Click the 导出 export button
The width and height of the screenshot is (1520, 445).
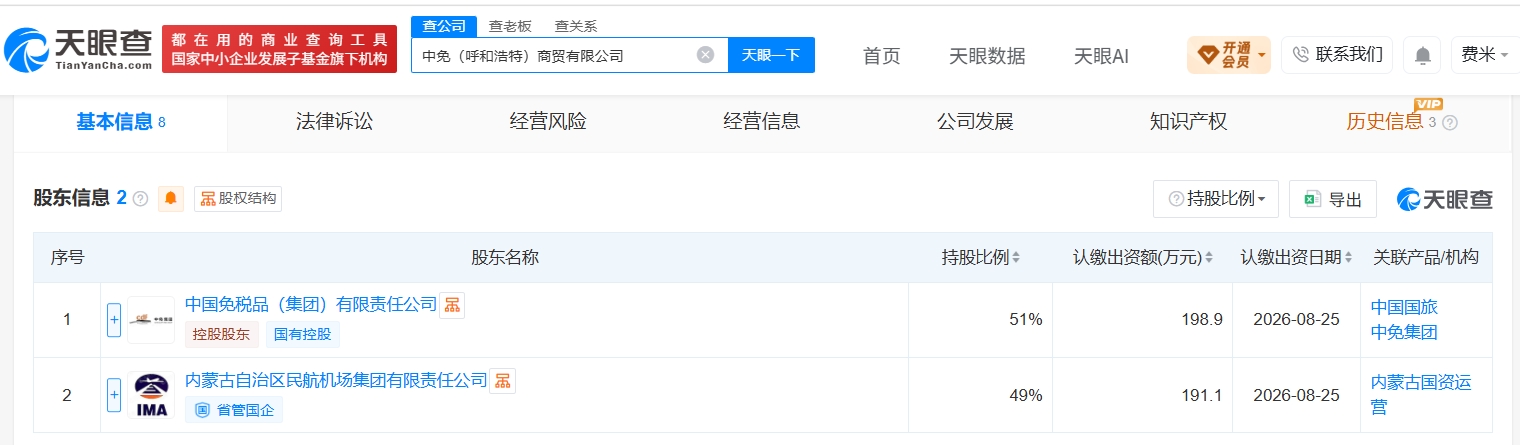click(x=1333, y=199)
